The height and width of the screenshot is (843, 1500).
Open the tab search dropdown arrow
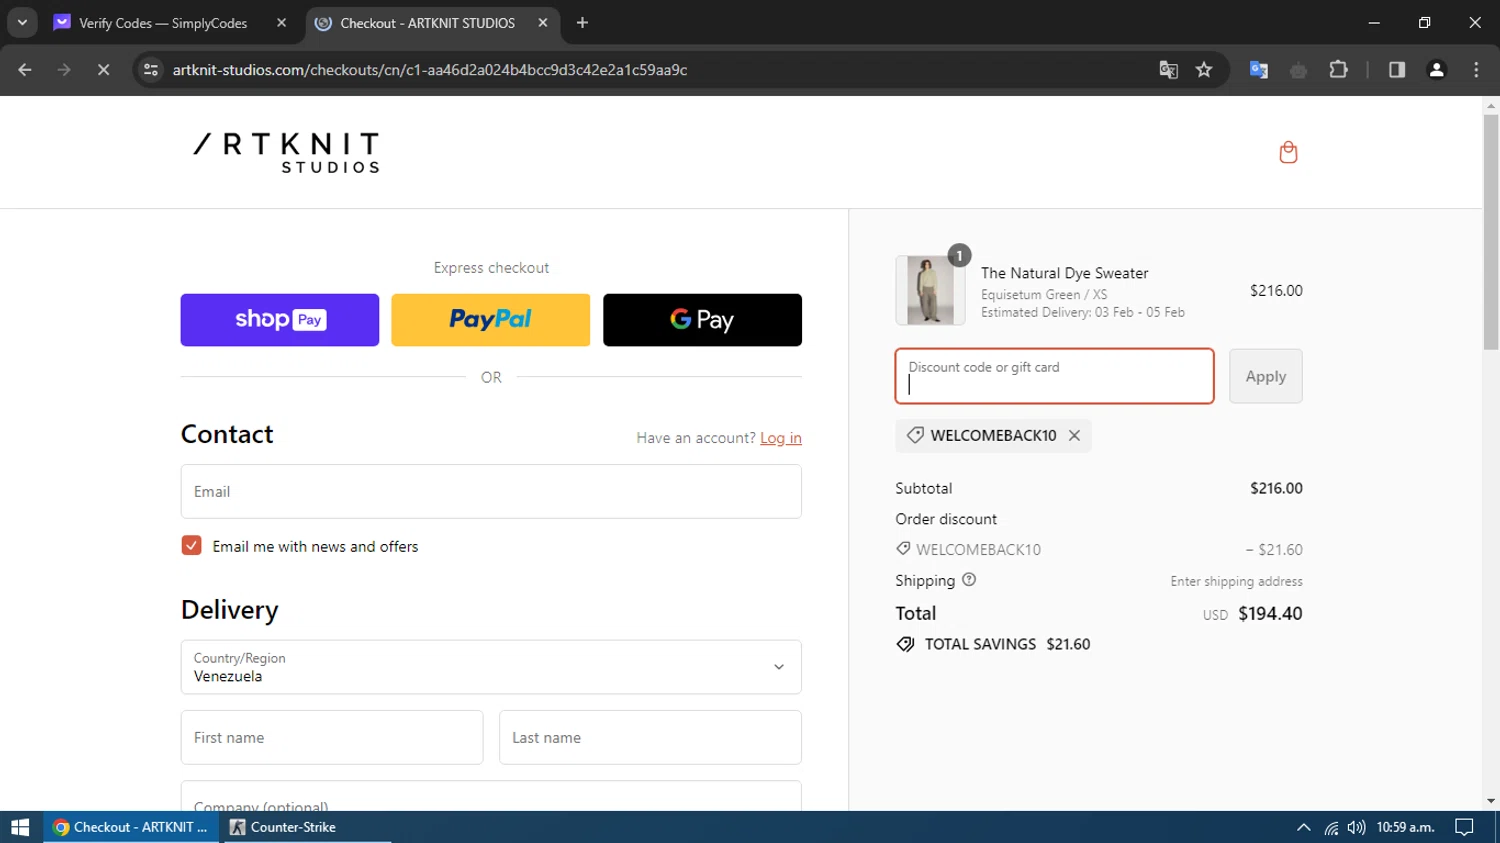coord(22,22)
